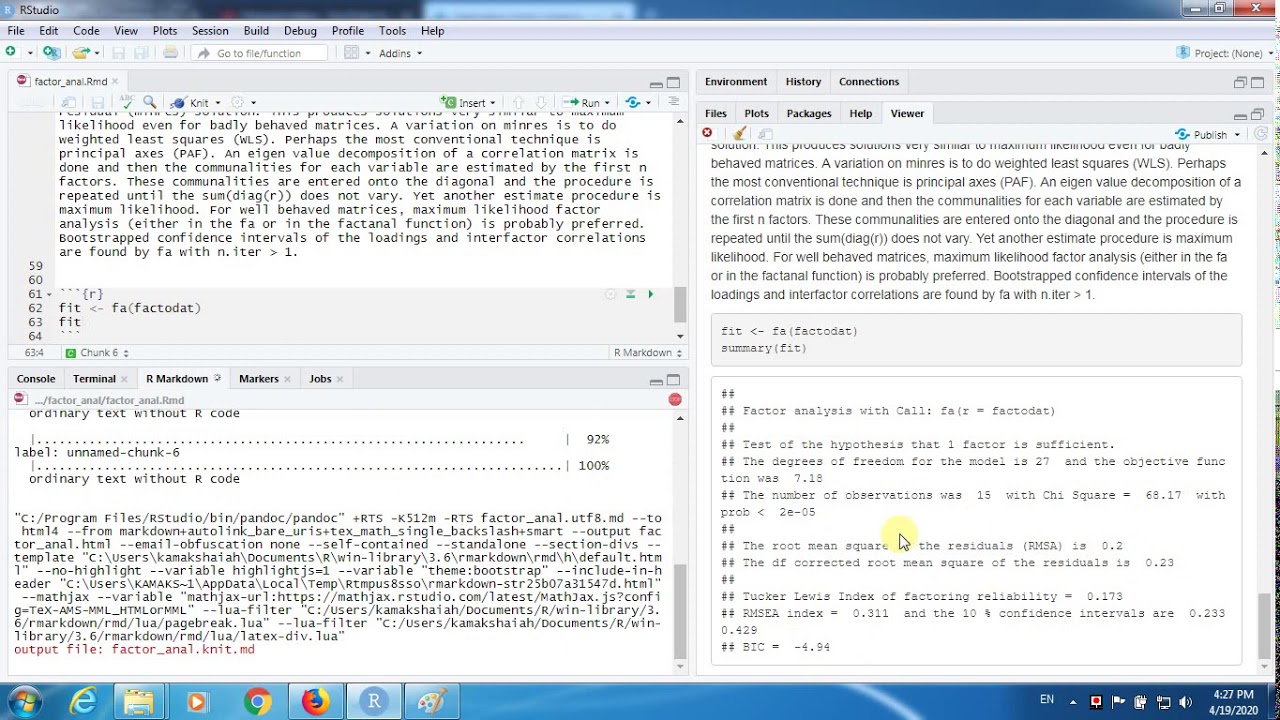Run spell check on the document
This screenshot has width=1280, height=720.
(127, 102)
